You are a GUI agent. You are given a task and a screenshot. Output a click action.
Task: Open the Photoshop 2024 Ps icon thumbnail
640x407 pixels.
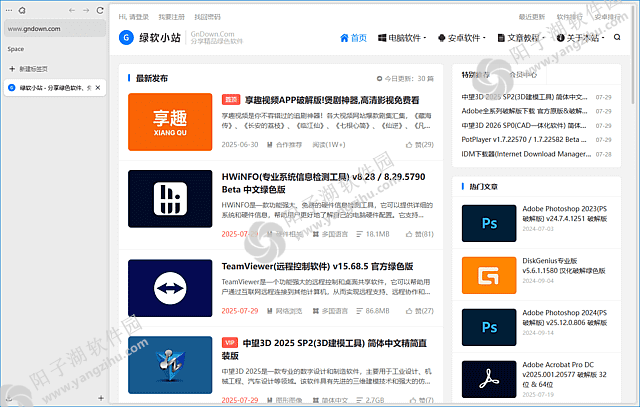click(489, 327)
